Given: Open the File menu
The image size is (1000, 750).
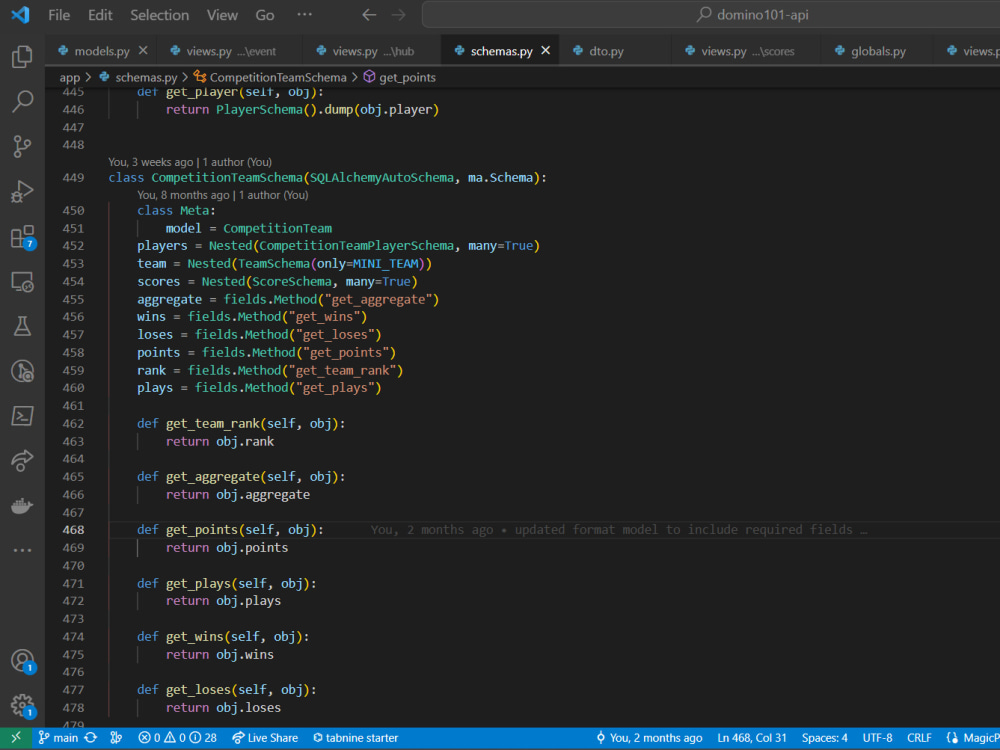Looking at the screenshot, I should (x=59, y=15).
